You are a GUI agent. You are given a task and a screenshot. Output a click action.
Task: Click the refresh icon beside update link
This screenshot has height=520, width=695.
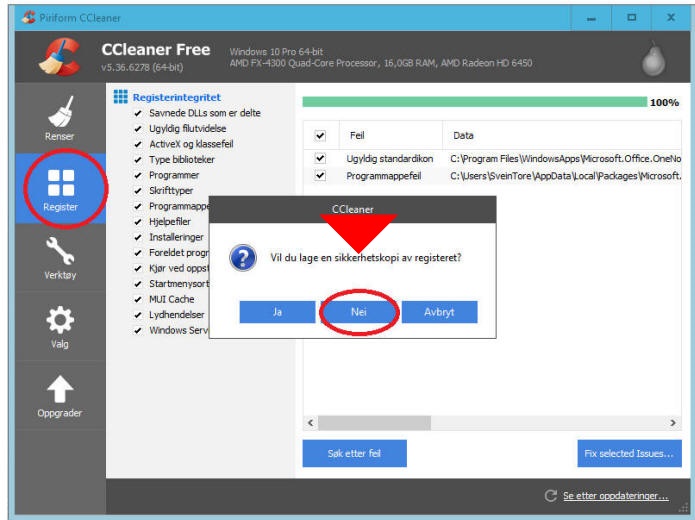click(x=551, y=495)
